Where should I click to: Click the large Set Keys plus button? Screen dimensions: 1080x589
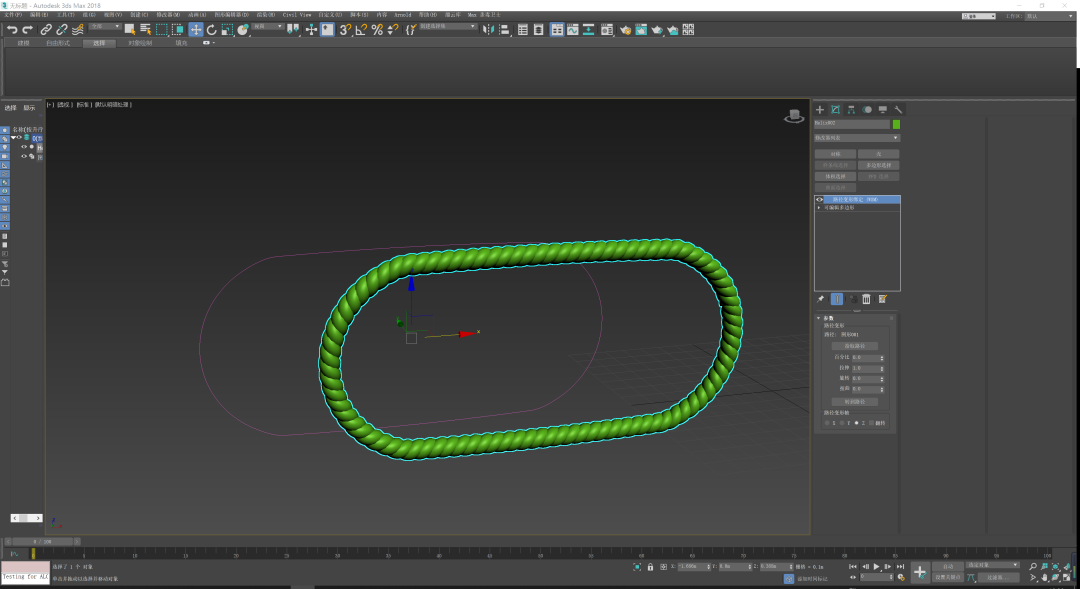920,572
